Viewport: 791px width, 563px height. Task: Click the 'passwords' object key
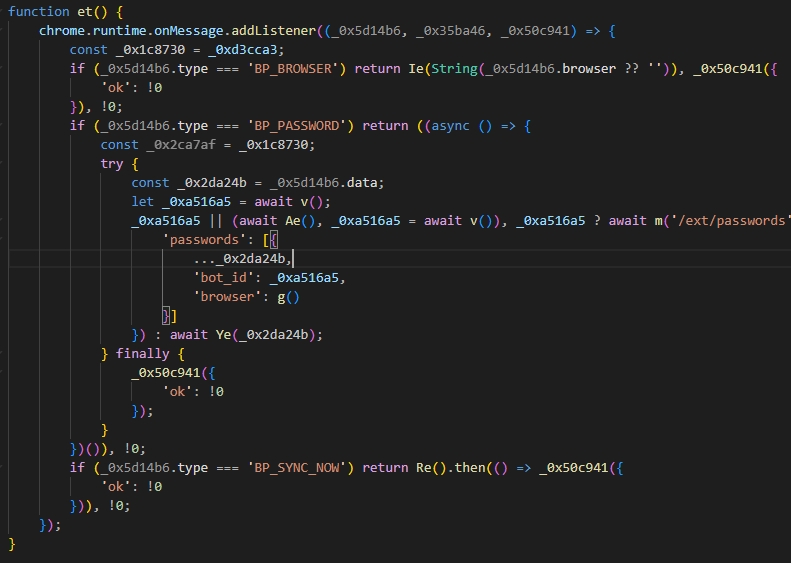(x=204, y=240)
